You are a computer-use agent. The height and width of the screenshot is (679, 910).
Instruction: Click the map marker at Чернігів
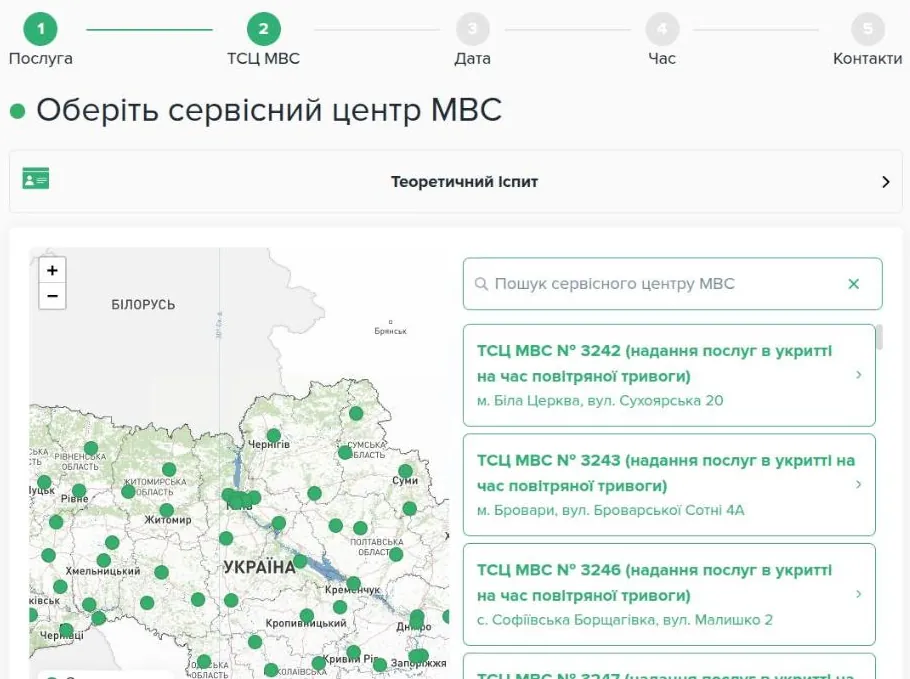pyautogui.click(x=274, y=435)
